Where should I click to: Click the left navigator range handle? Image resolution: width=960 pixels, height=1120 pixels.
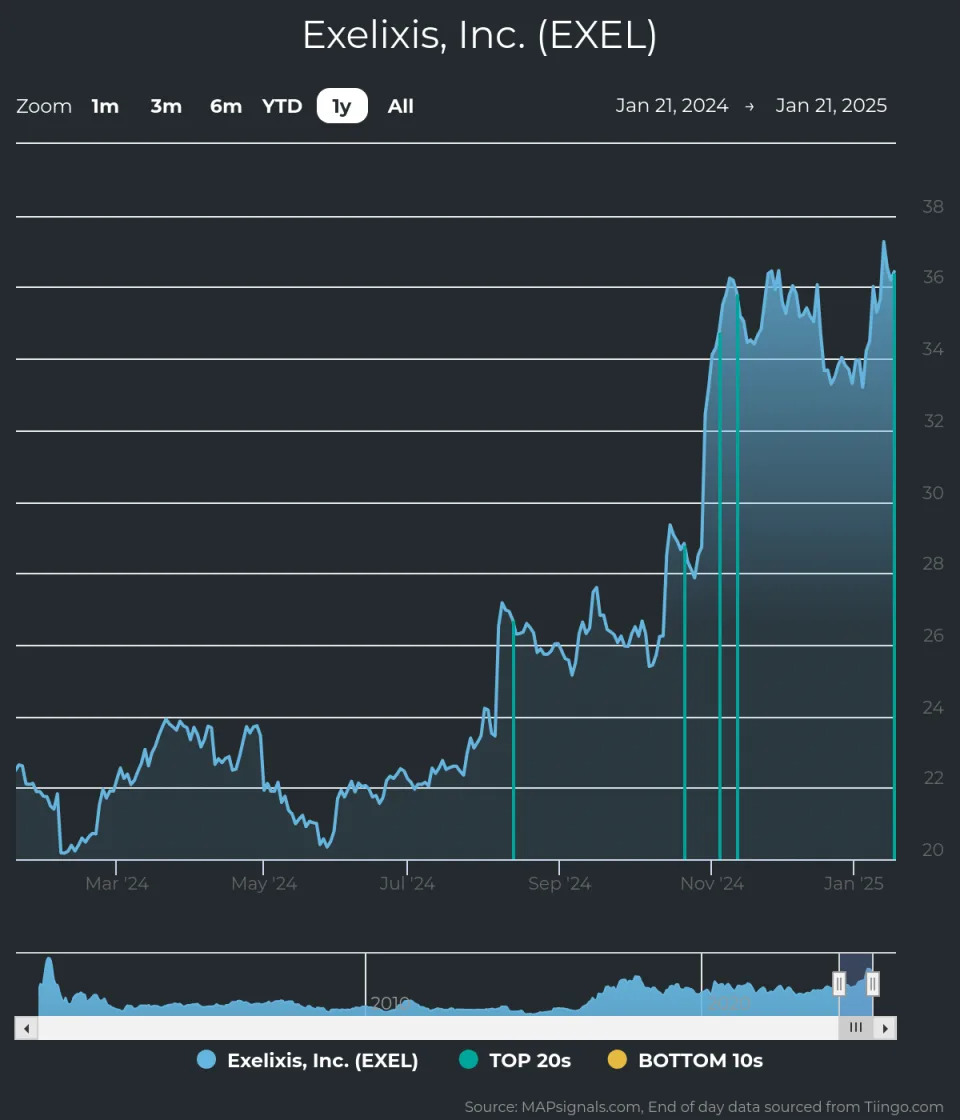(x=839, y=984)
